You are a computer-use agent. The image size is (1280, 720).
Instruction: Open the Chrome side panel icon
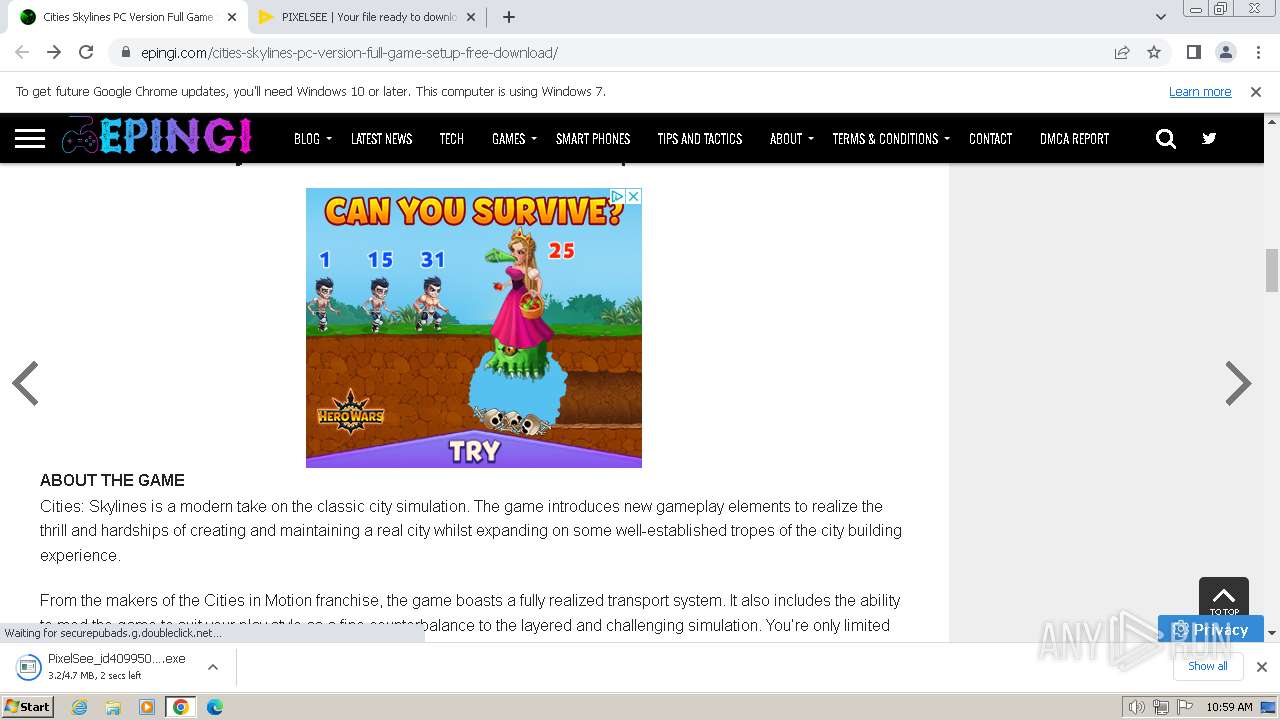point(1193,53)
